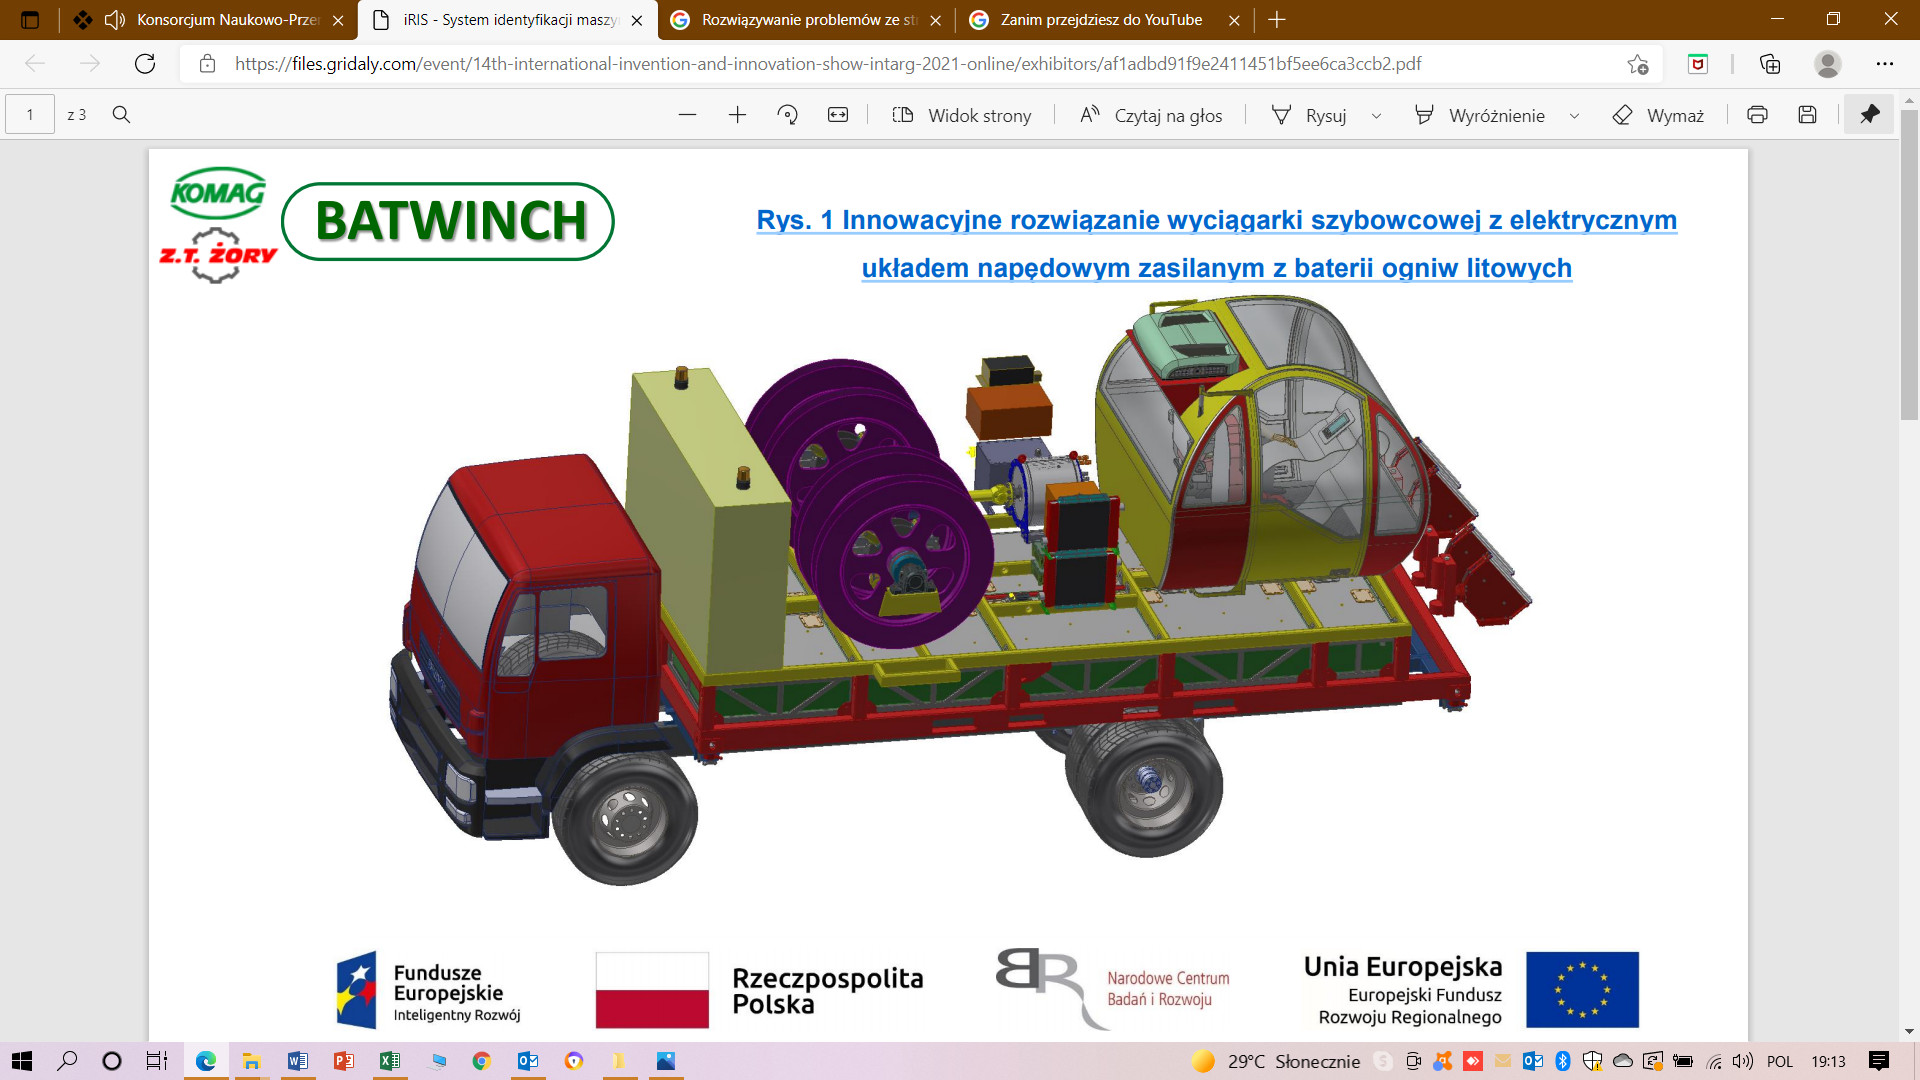
Task: Open PowerPoint from the taskbar
Action: coord(343,1061)
